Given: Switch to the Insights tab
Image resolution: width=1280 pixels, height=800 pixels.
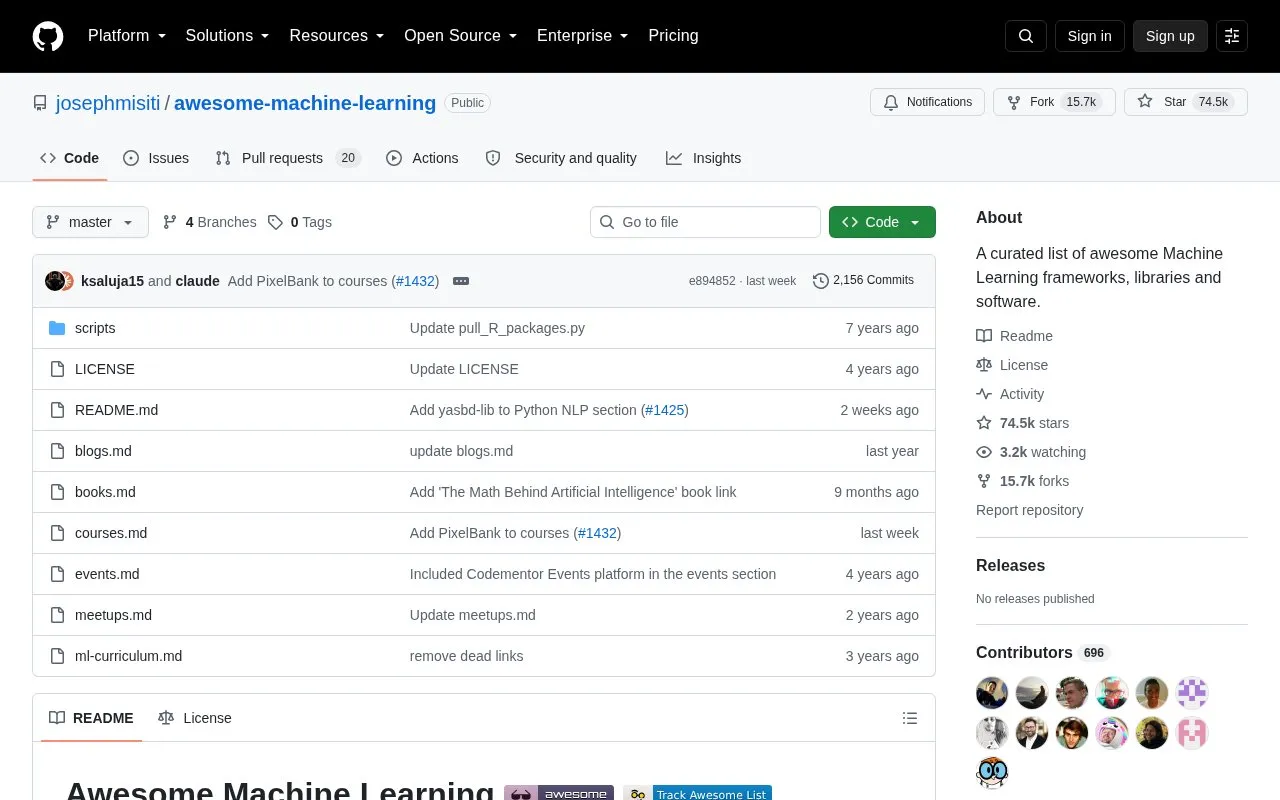Looking at the screenshot, I should pyautogui.click(x=704, y=158).
